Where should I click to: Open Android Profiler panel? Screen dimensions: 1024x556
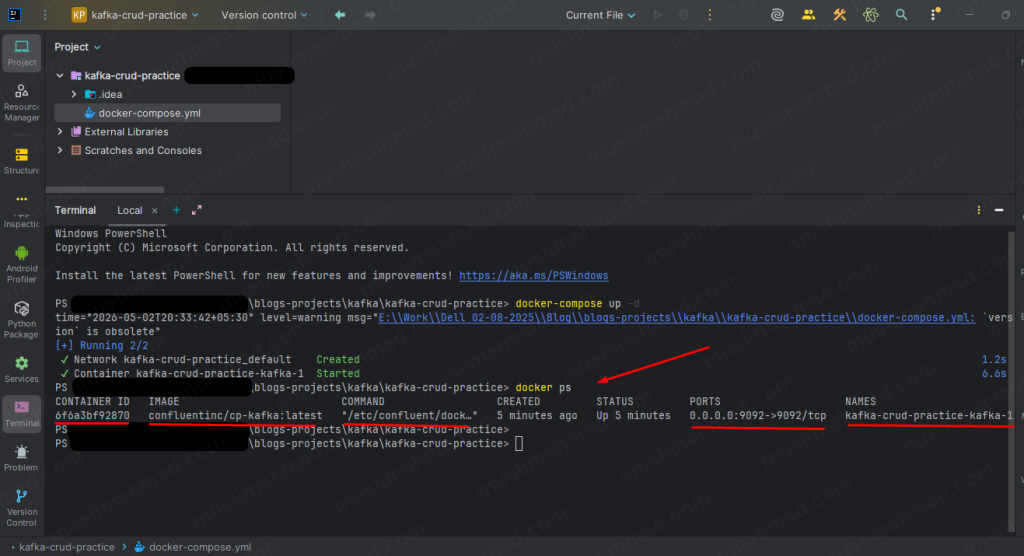point(22,264)
